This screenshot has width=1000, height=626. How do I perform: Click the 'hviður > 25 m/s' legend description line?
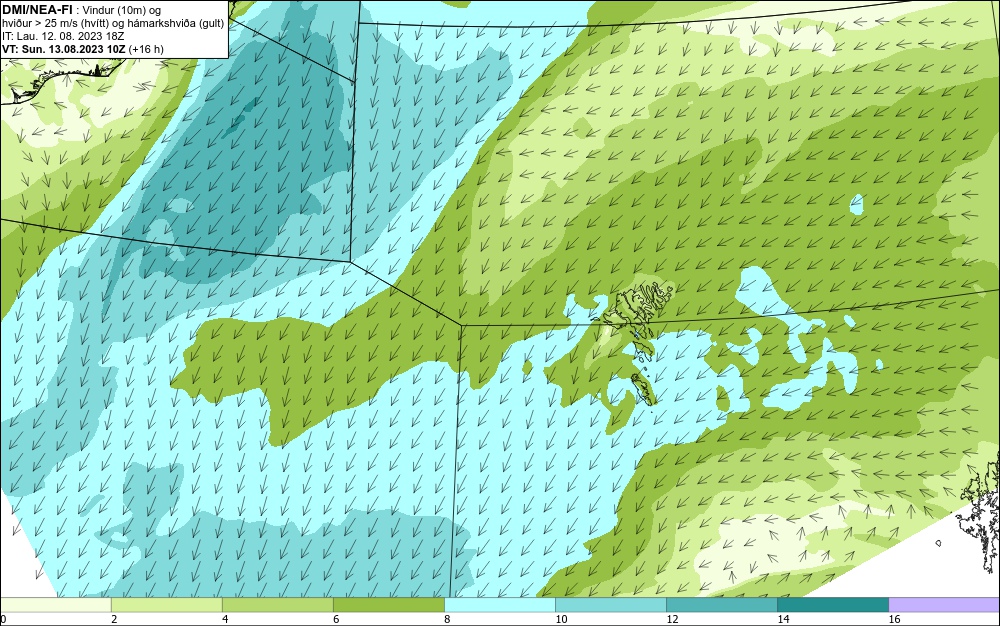[113, 24]
